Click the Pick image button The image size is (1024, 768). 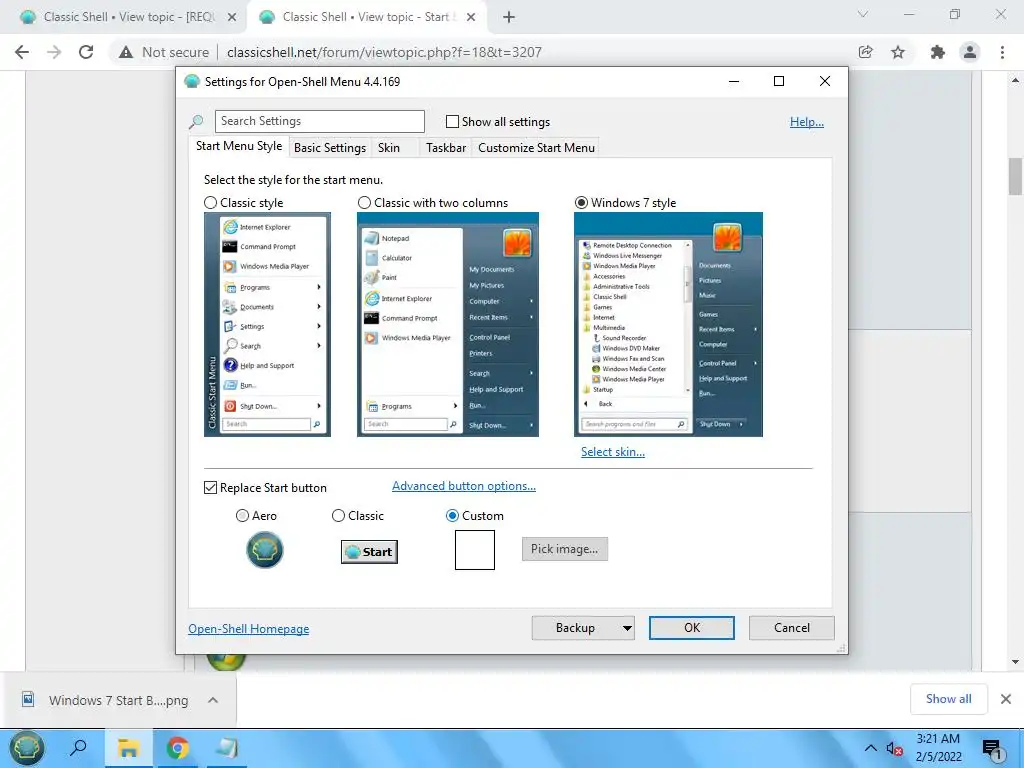pos(564,549)
